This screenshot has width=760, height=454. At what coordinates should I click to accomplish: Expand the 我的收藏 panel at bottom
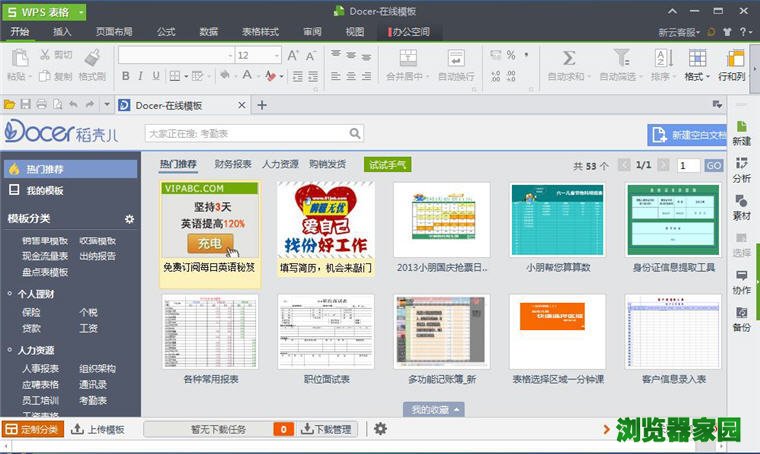coord(436,409)
